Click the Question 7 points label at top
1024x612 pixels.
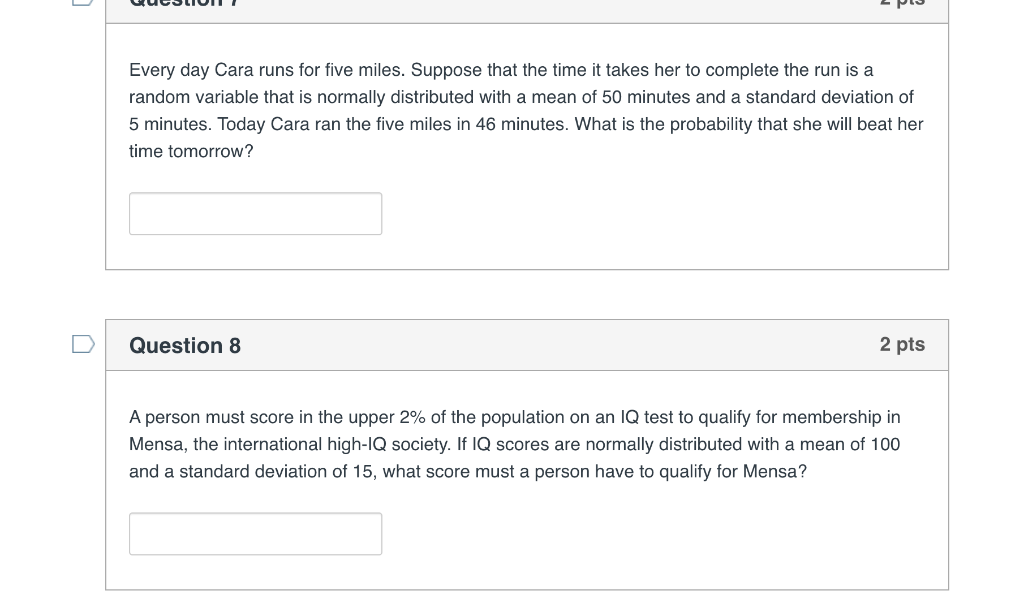coord(902,3)
